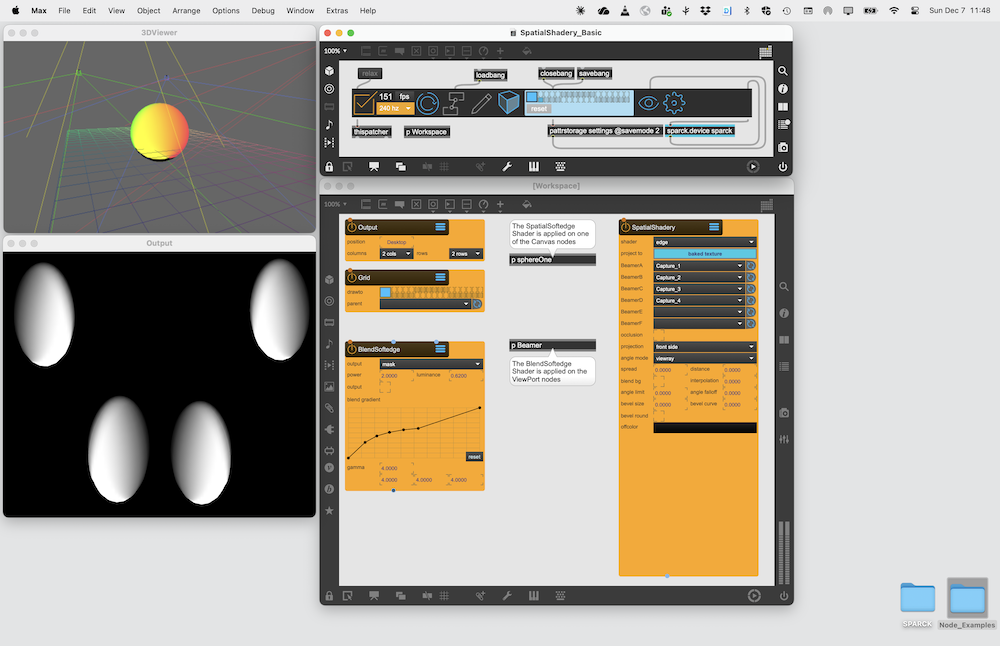Toggle the occlusion checkbox in SpatialShadery
The width and height of the screenshot is (1000, 646).
click(658, 335)
